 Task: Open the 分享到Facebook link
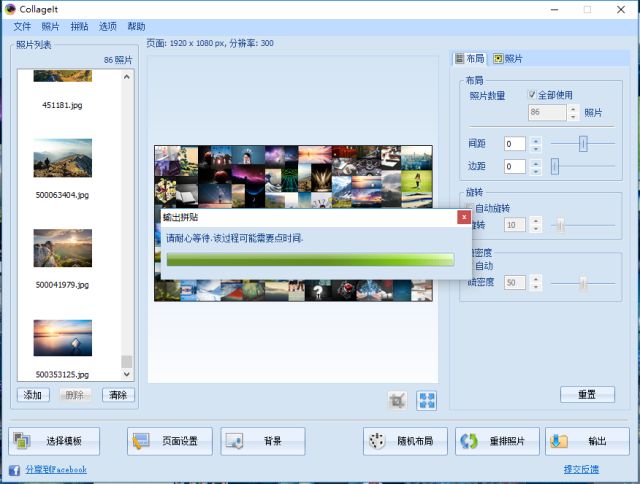56,470
